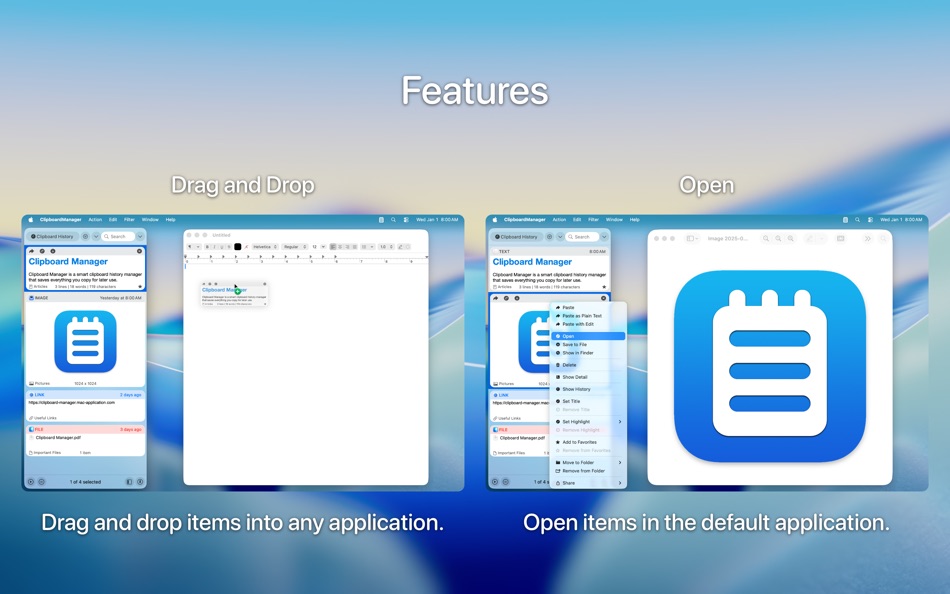Viewport: 950px width, 594px height.
Task: Open the Clipboard History list dropdown chevron
Action: pos(94,236)
